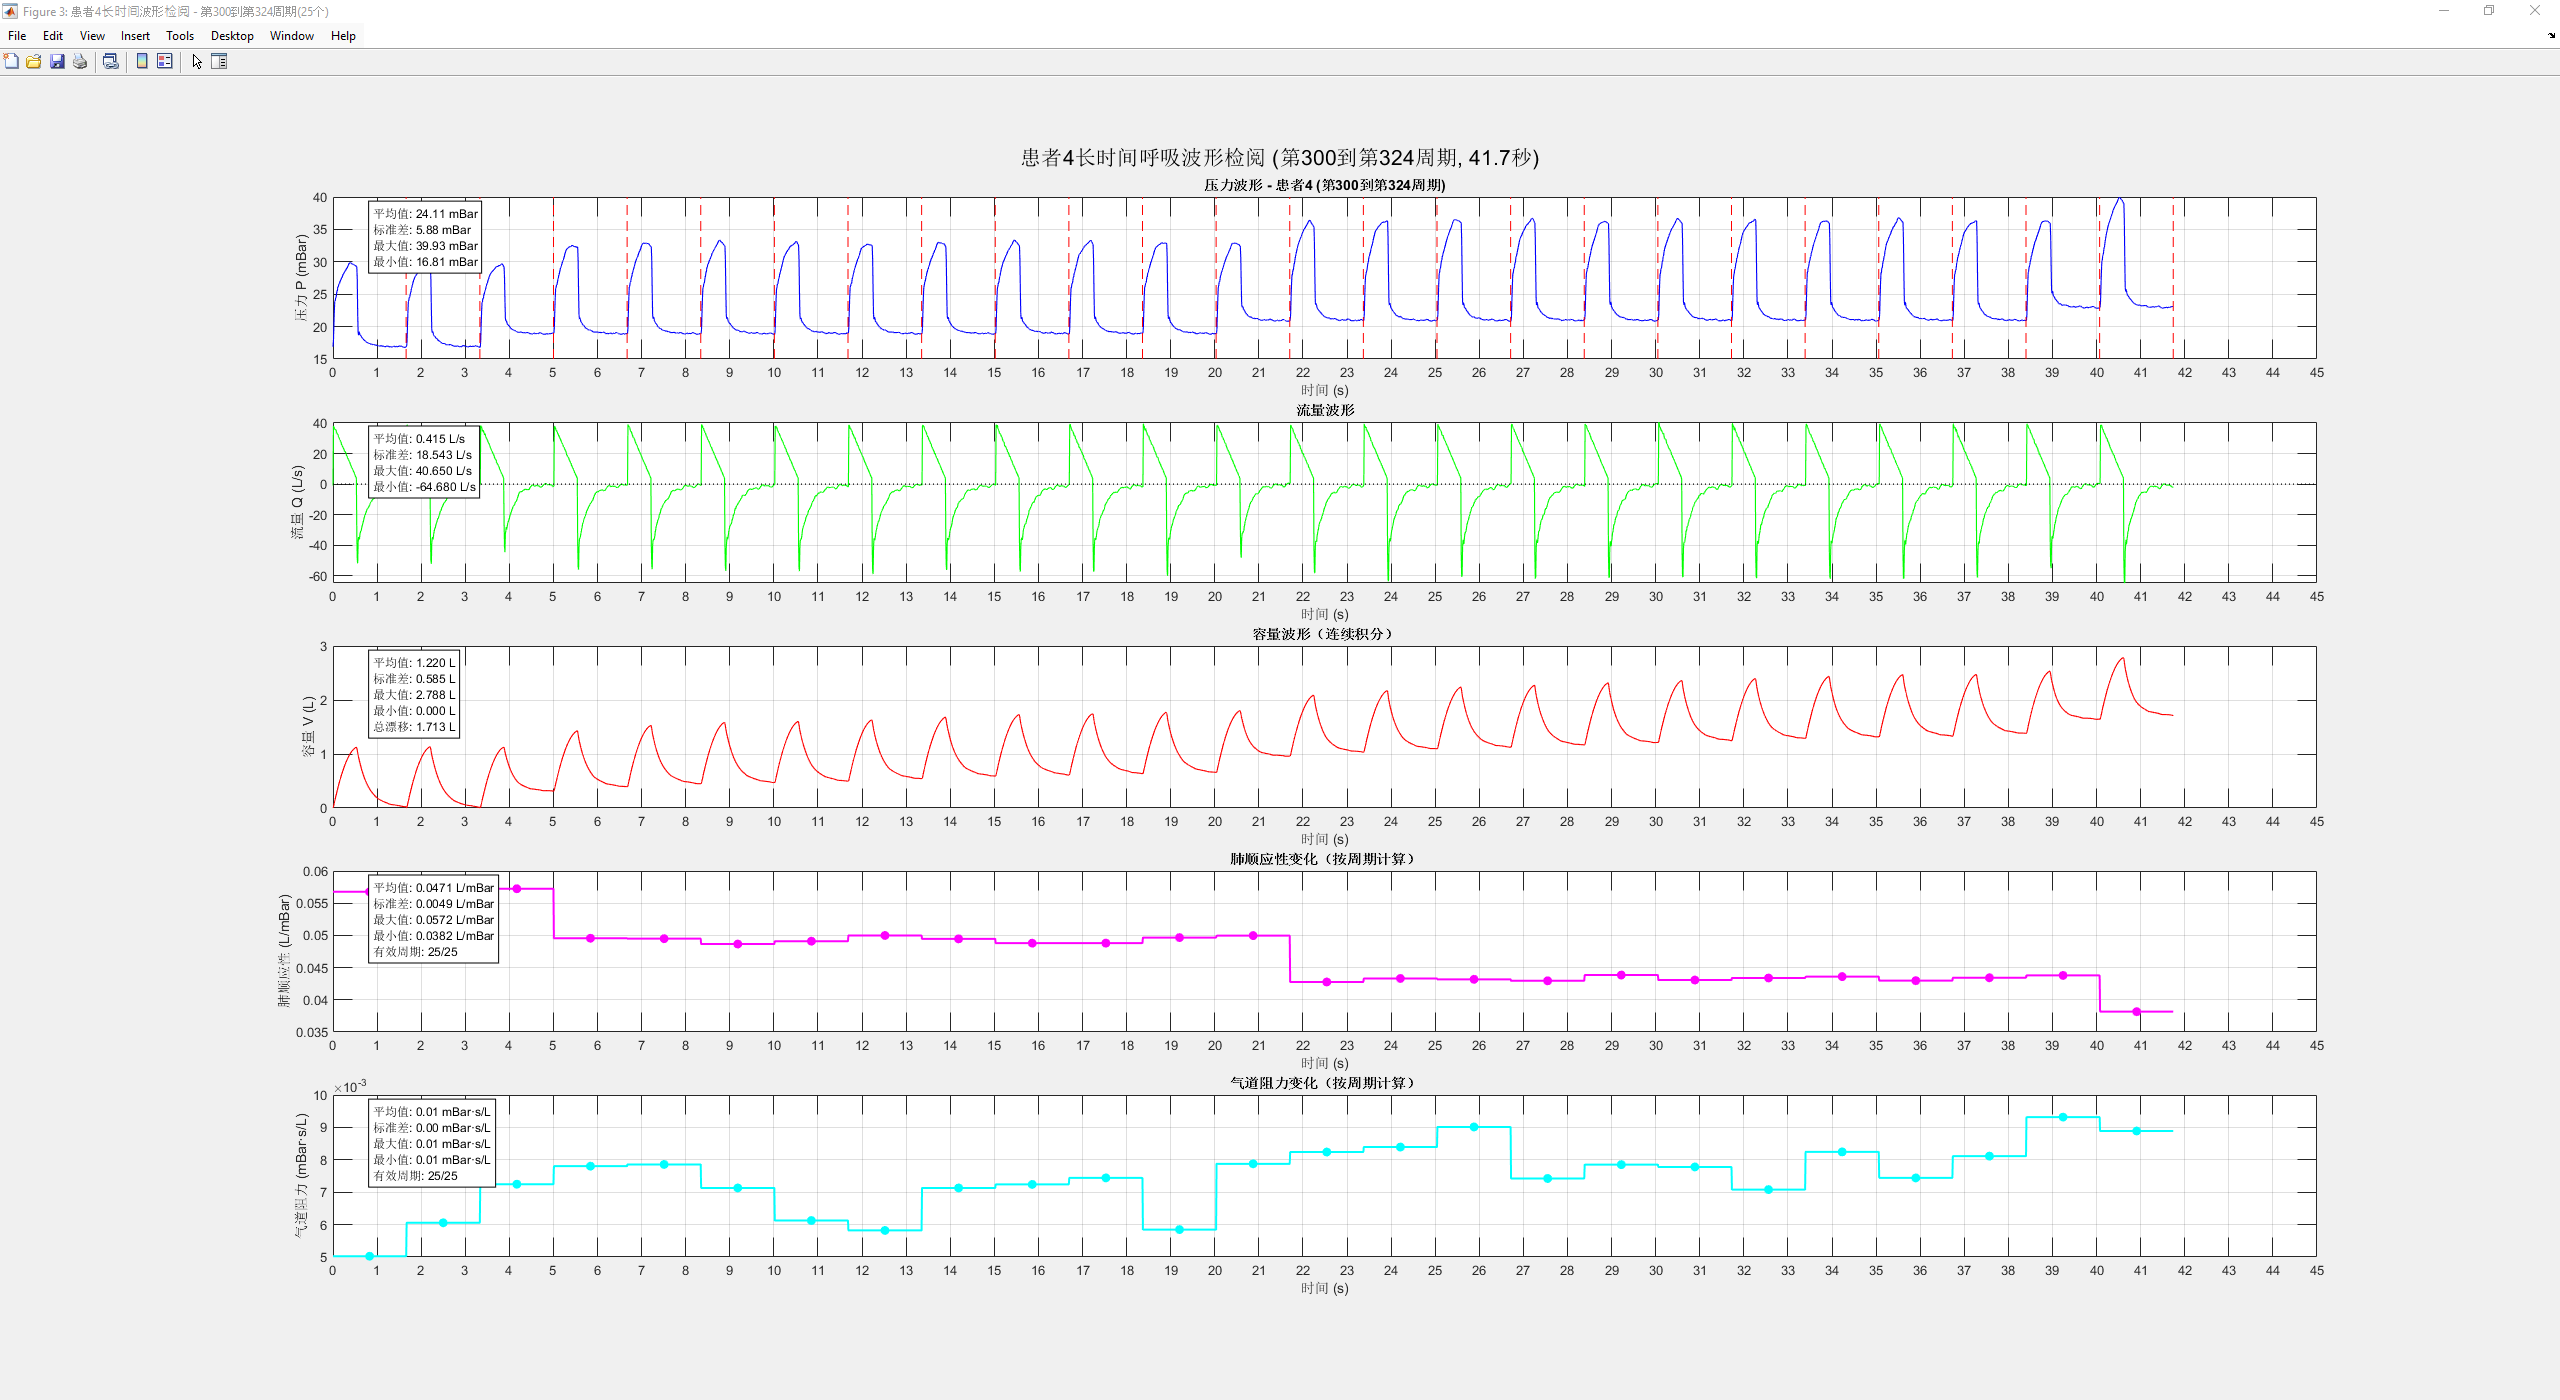Open the Tools menu
Screen dimensions: 2560x1400
click(180, 36)
